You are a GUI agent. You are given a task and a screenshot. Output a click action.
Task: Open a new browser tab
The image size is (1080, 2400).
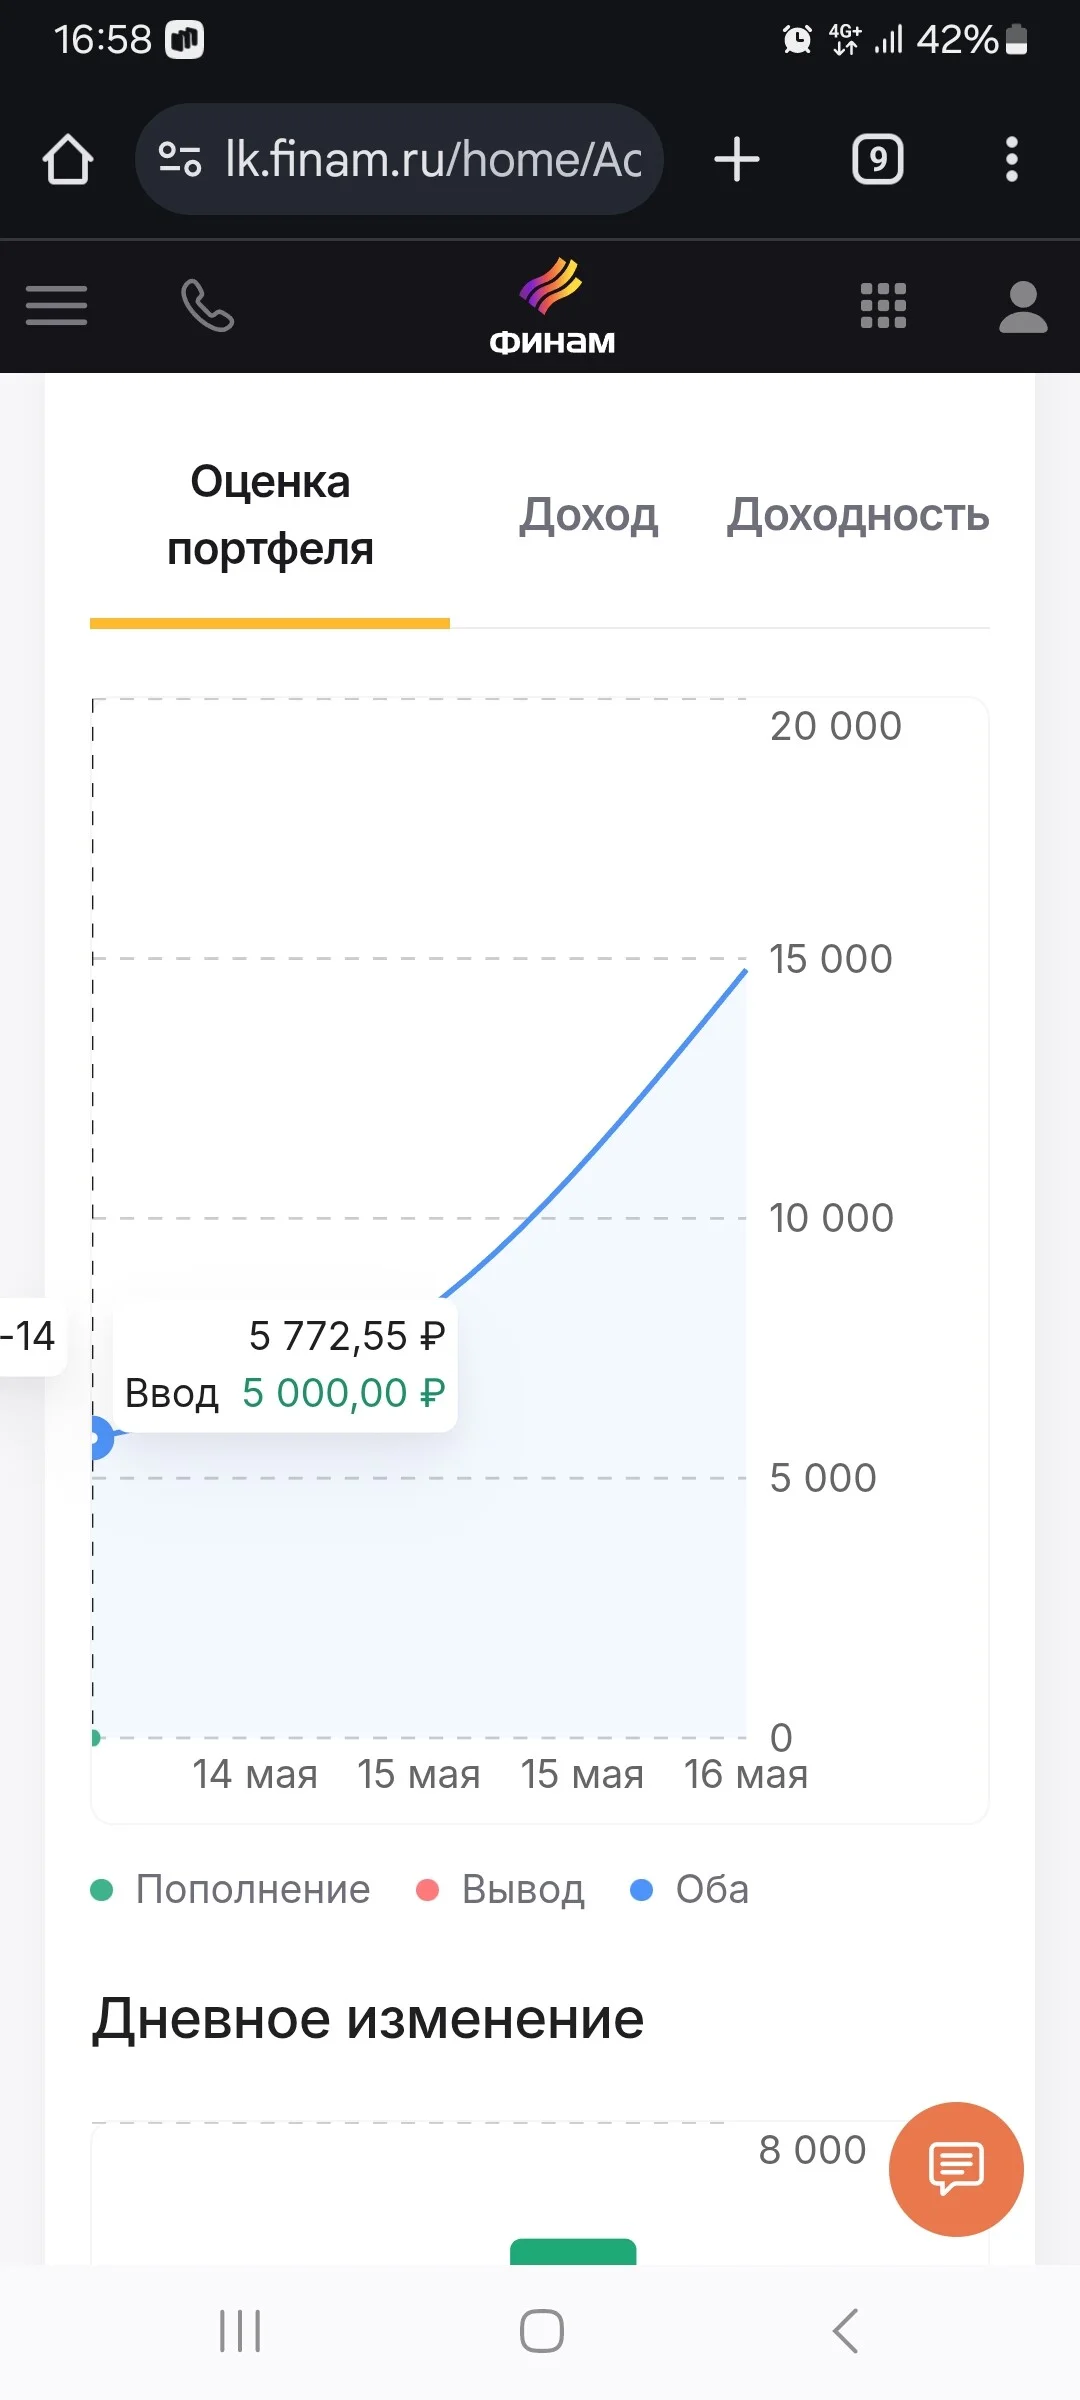point(737,160)
